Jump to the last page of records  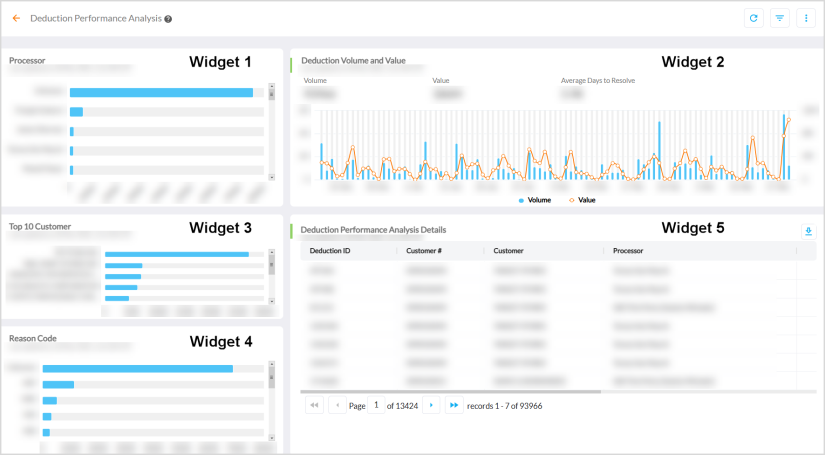click(454, 405)
